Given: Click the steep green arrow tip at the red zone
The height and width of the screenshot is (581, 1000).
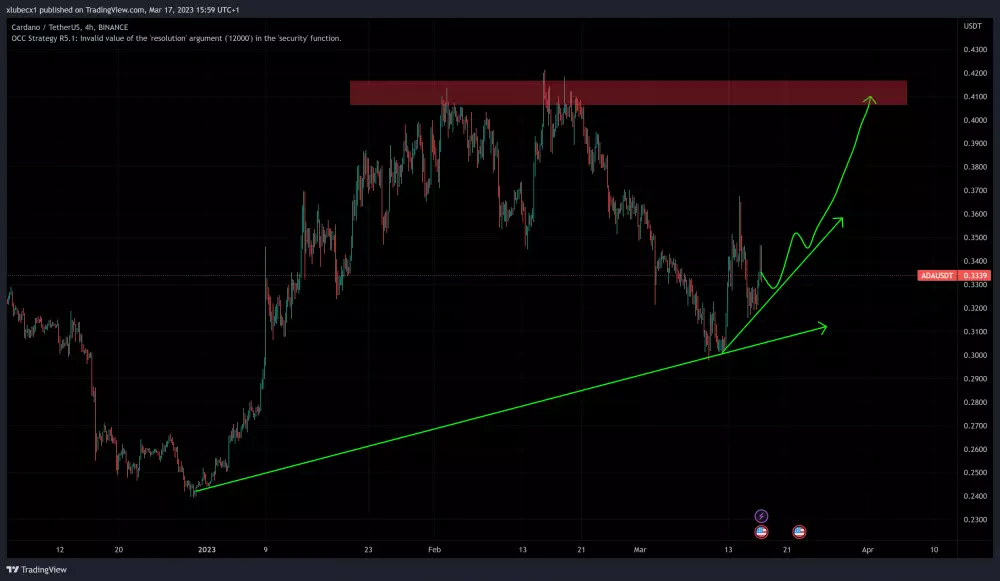Looking at the screenshot, I should (x=870, y=98).
